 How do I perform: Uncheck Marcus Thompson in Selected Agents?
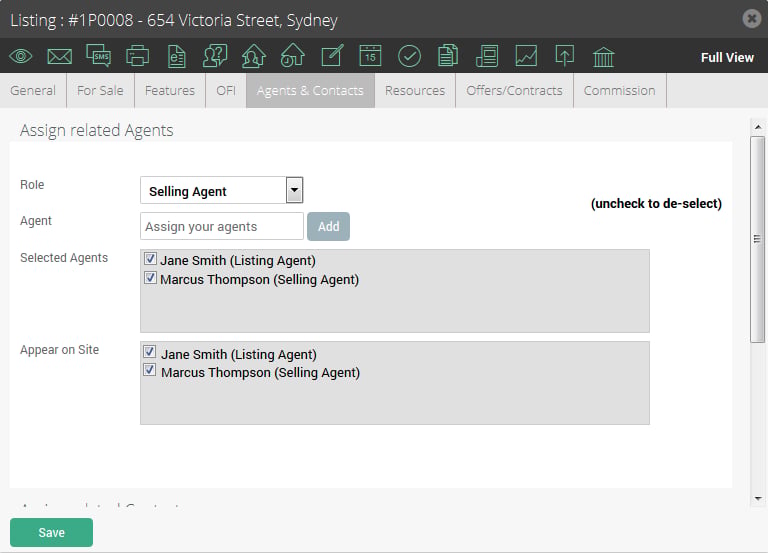coord(150,278)
